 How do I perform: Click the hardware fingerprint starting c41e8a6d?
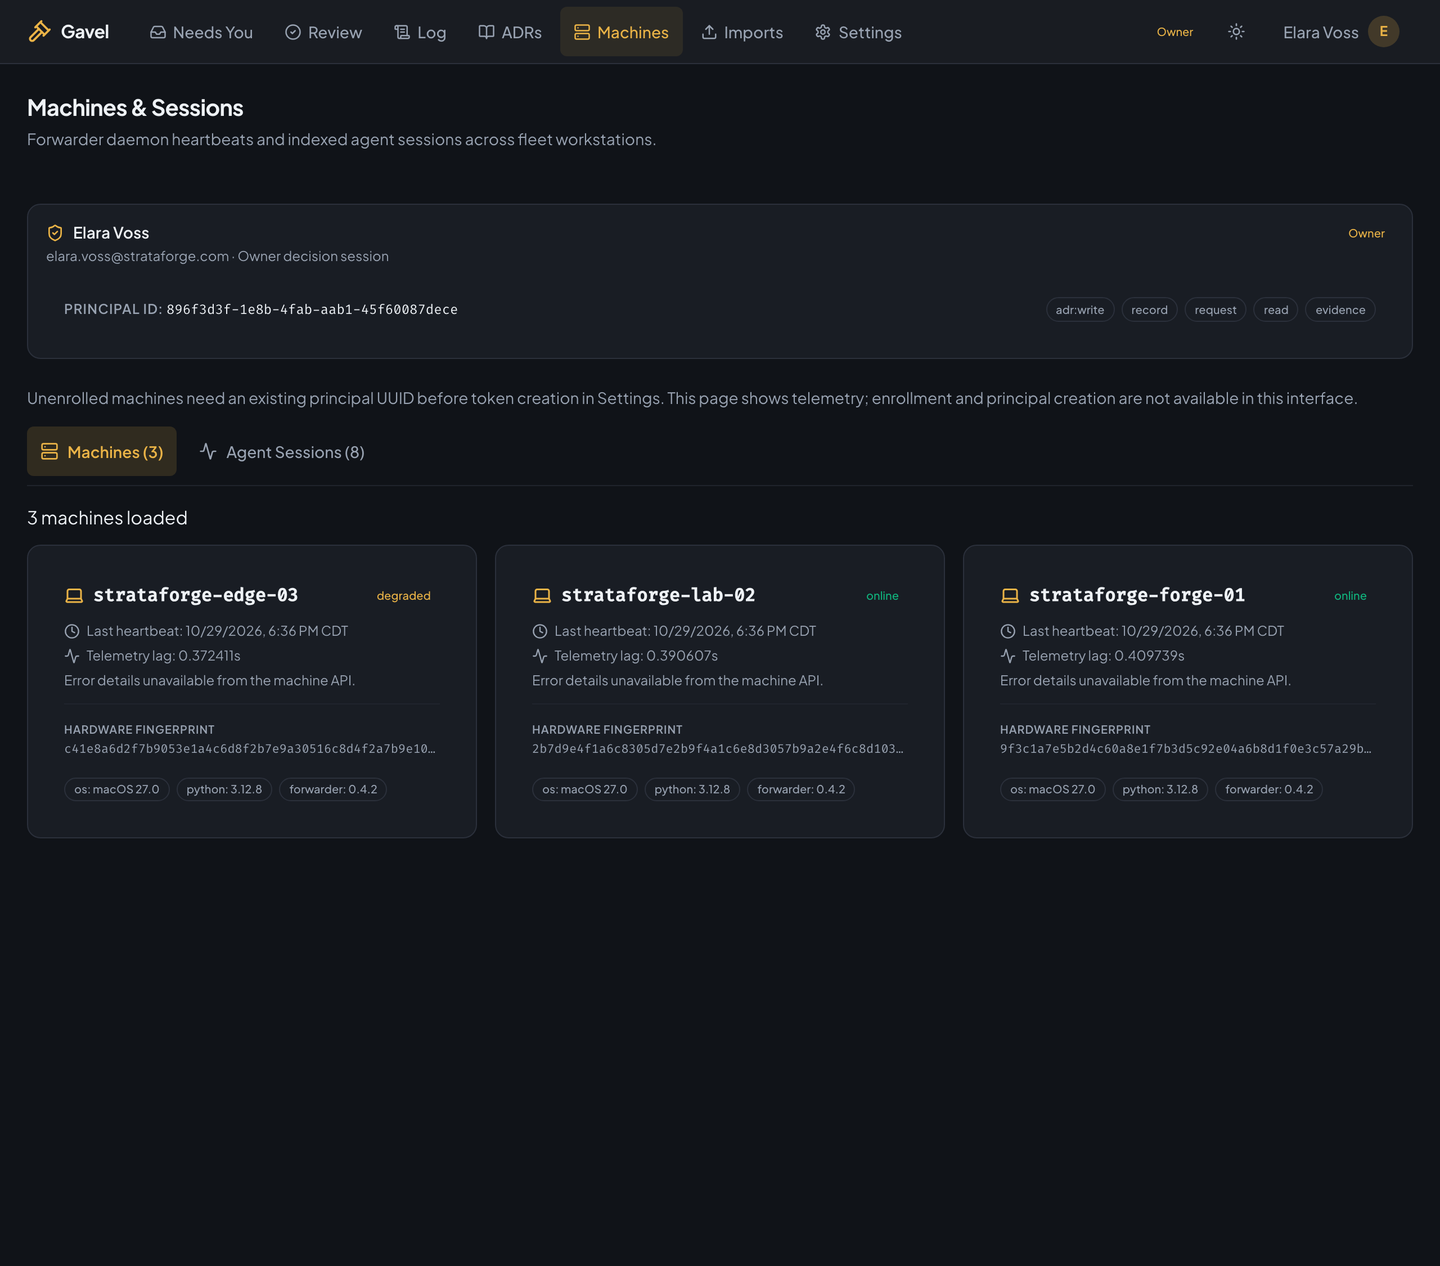(250, 749)
